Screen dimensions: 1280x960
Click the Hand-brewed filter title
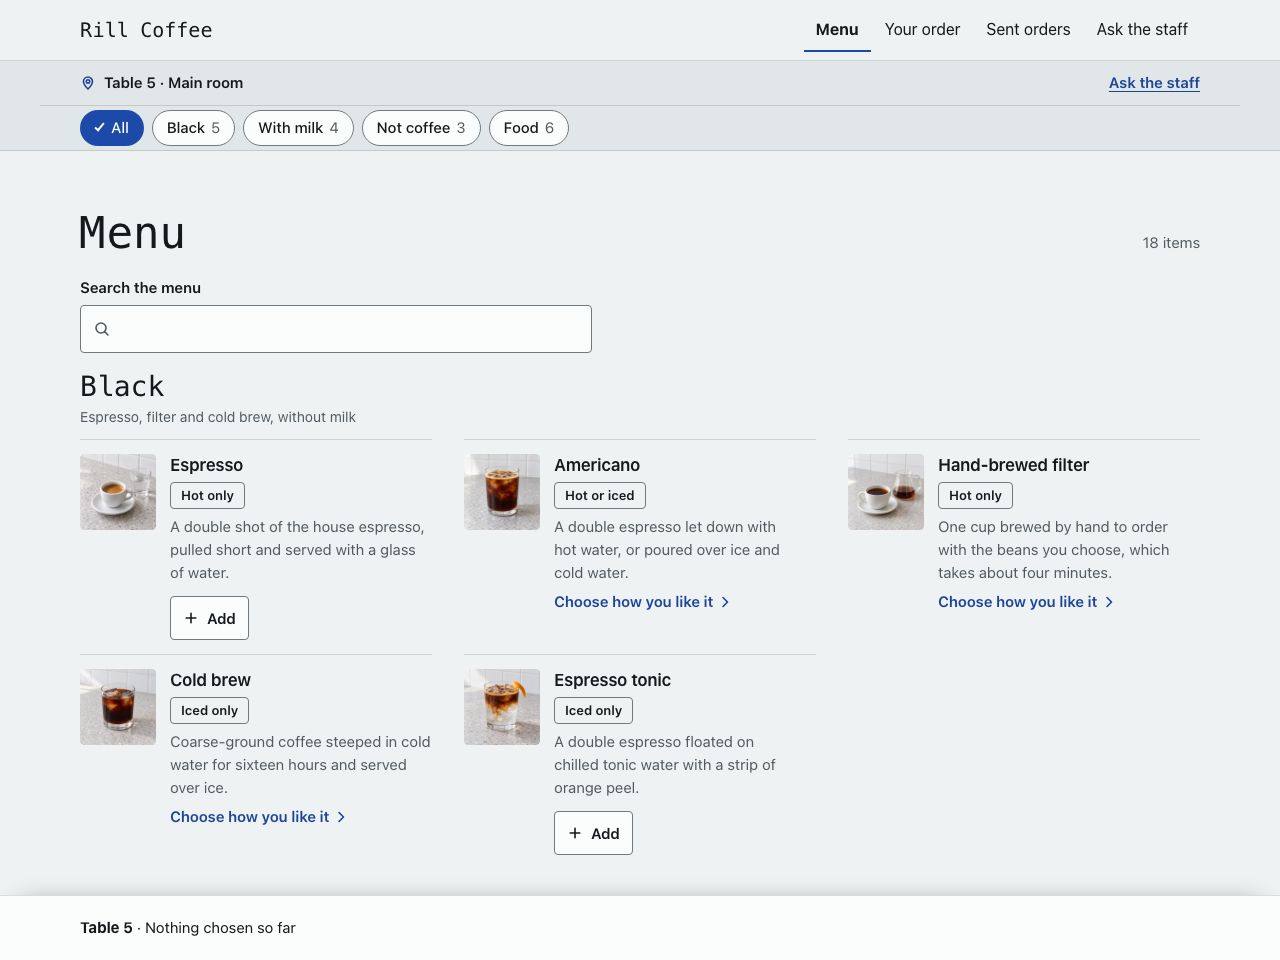(x=1013, y=465)
